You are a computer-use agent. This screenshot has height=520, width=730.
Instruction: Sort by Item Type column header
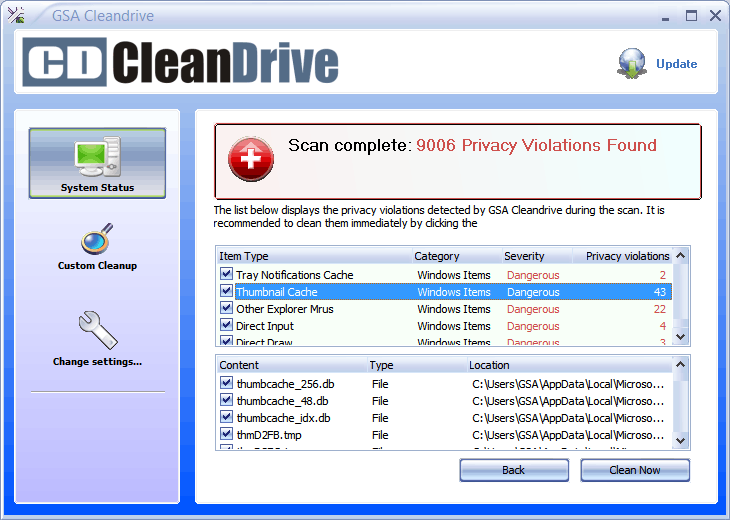pyautogui.click(x=315, y=256)
